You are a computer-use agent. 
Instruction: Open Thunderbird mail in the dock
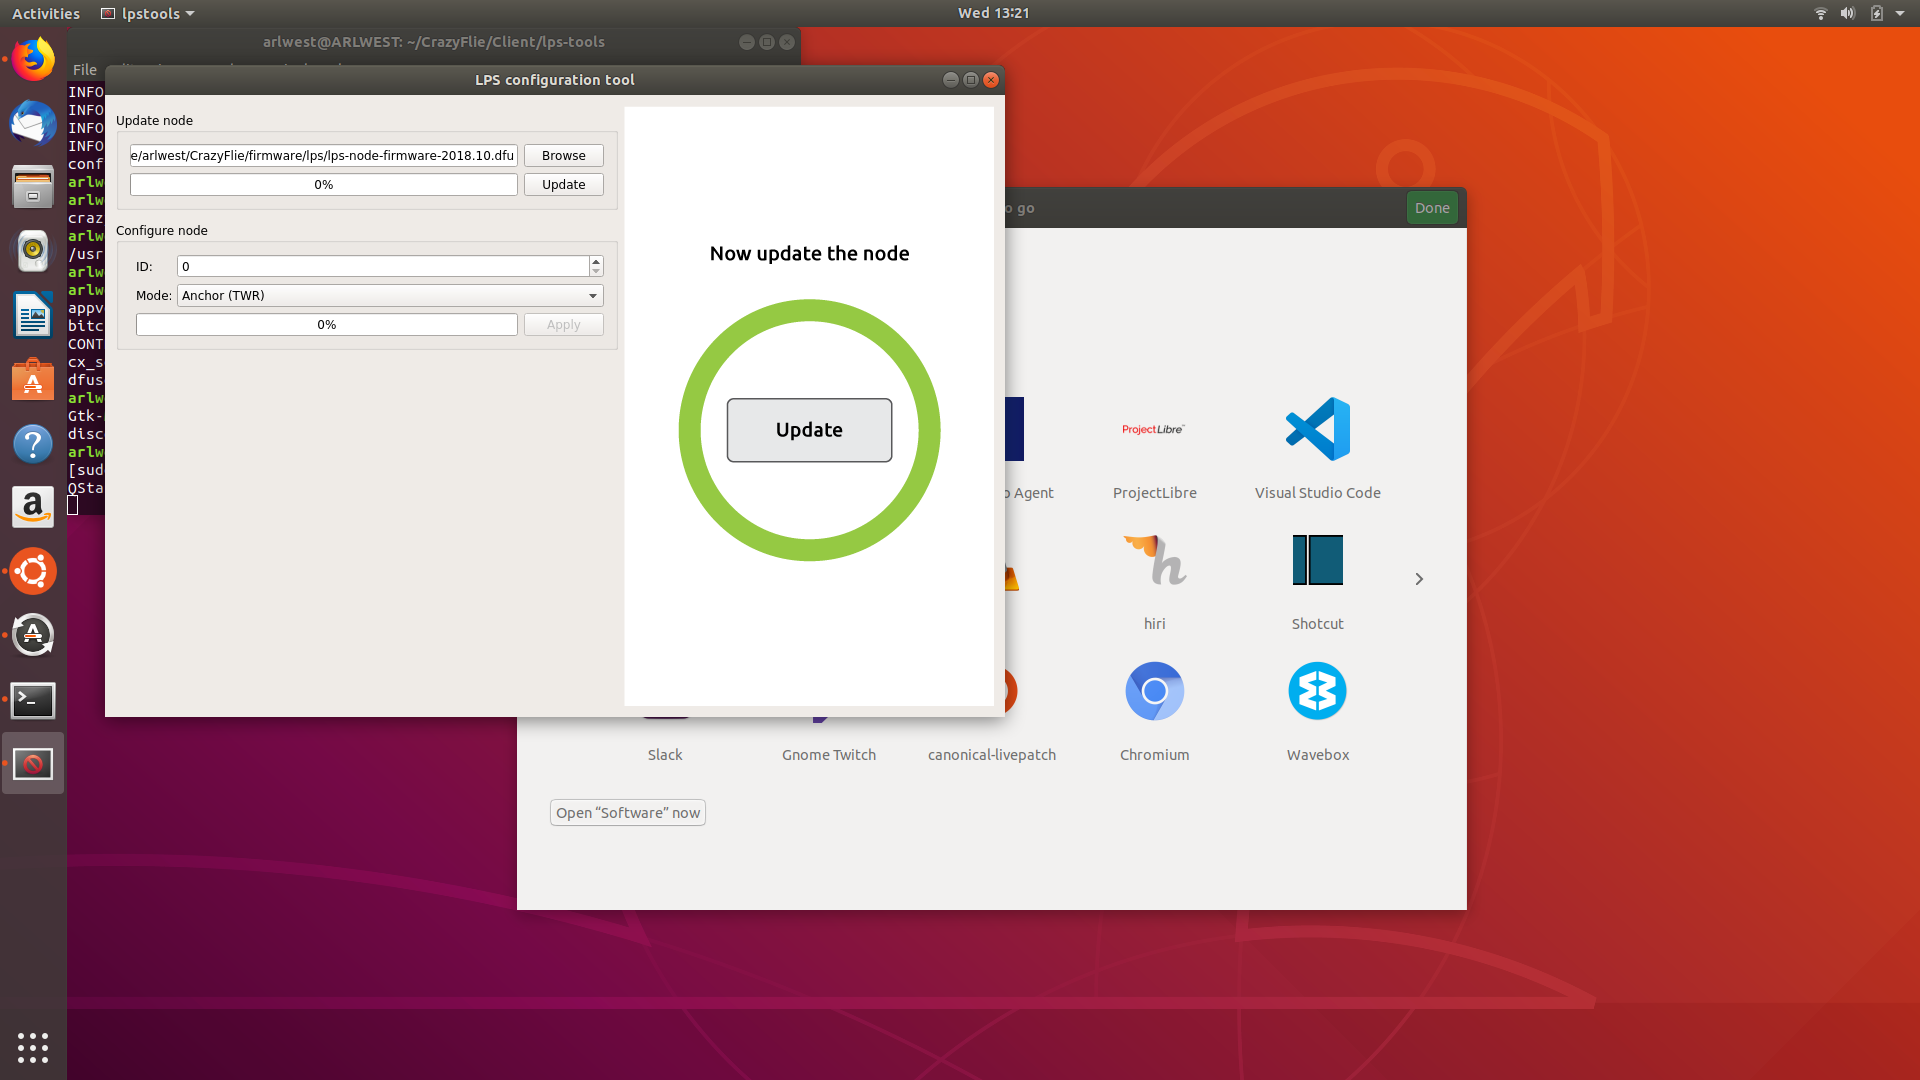(33, 124)
